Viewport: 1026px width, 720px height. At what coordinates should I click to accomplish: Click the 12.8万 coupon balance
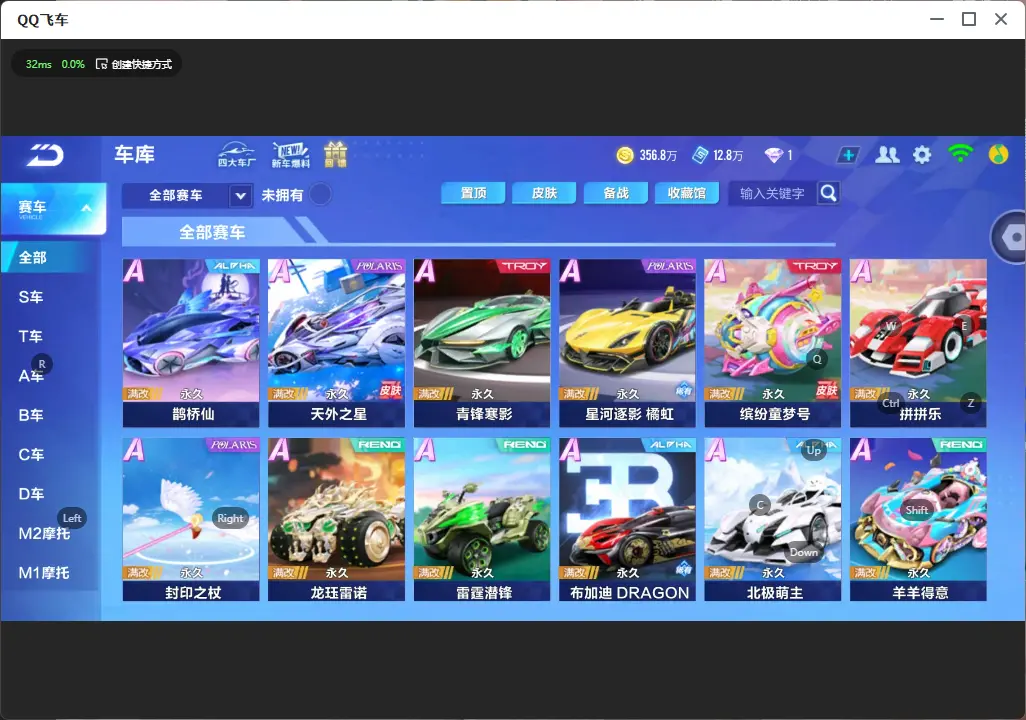point(728,155)
